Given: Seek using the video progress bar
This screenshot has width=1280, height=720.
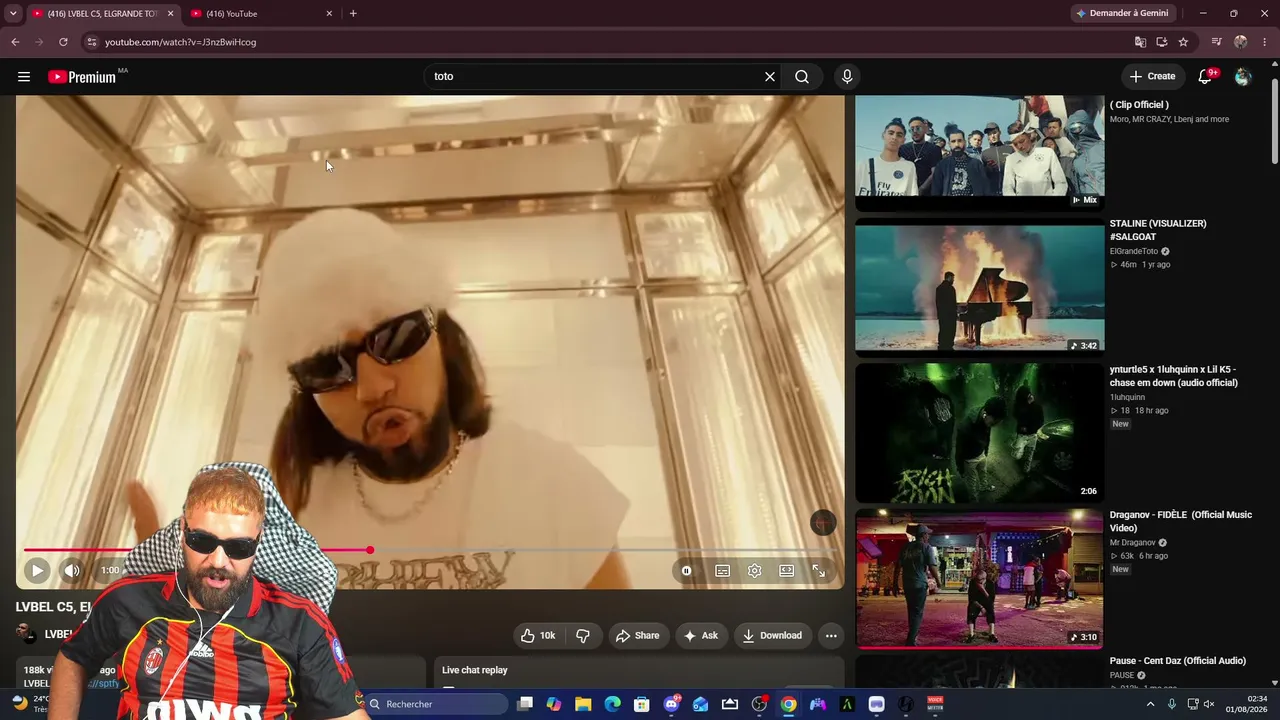Looking at the screenshot, I should click(430, 550).
